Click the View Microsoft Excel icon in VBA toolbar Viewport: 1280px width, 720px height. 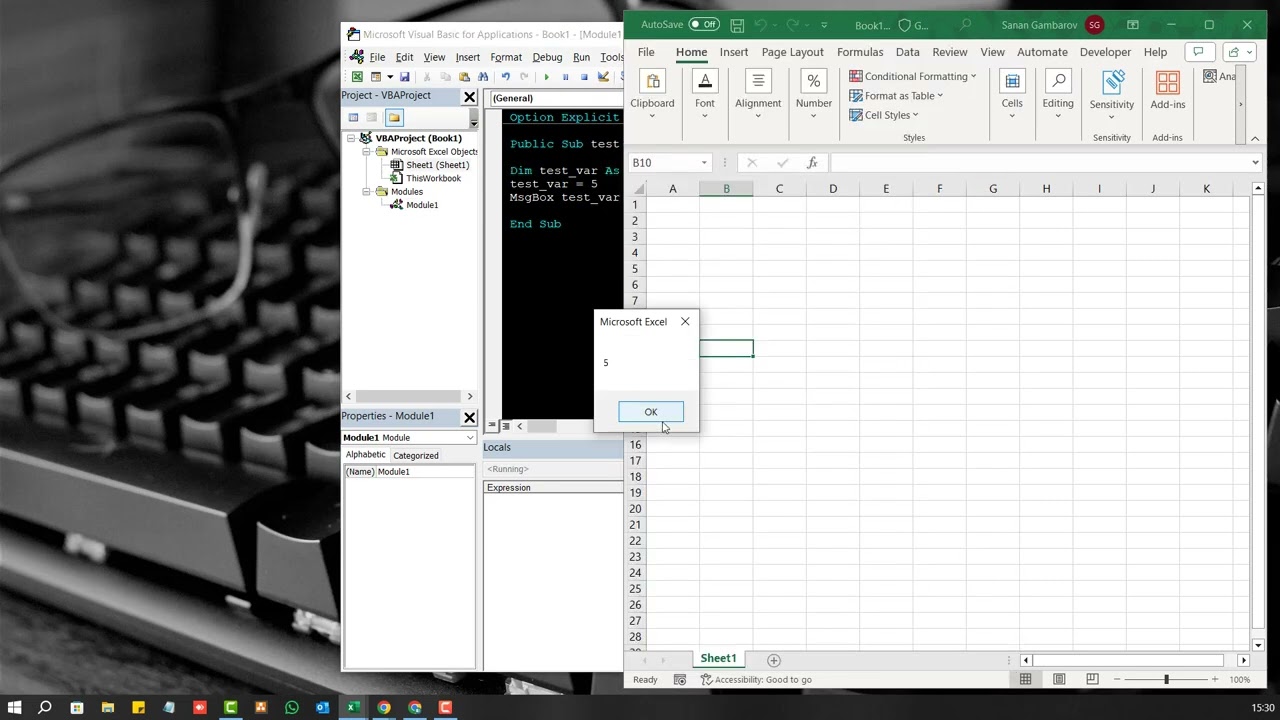click(357, 77)
